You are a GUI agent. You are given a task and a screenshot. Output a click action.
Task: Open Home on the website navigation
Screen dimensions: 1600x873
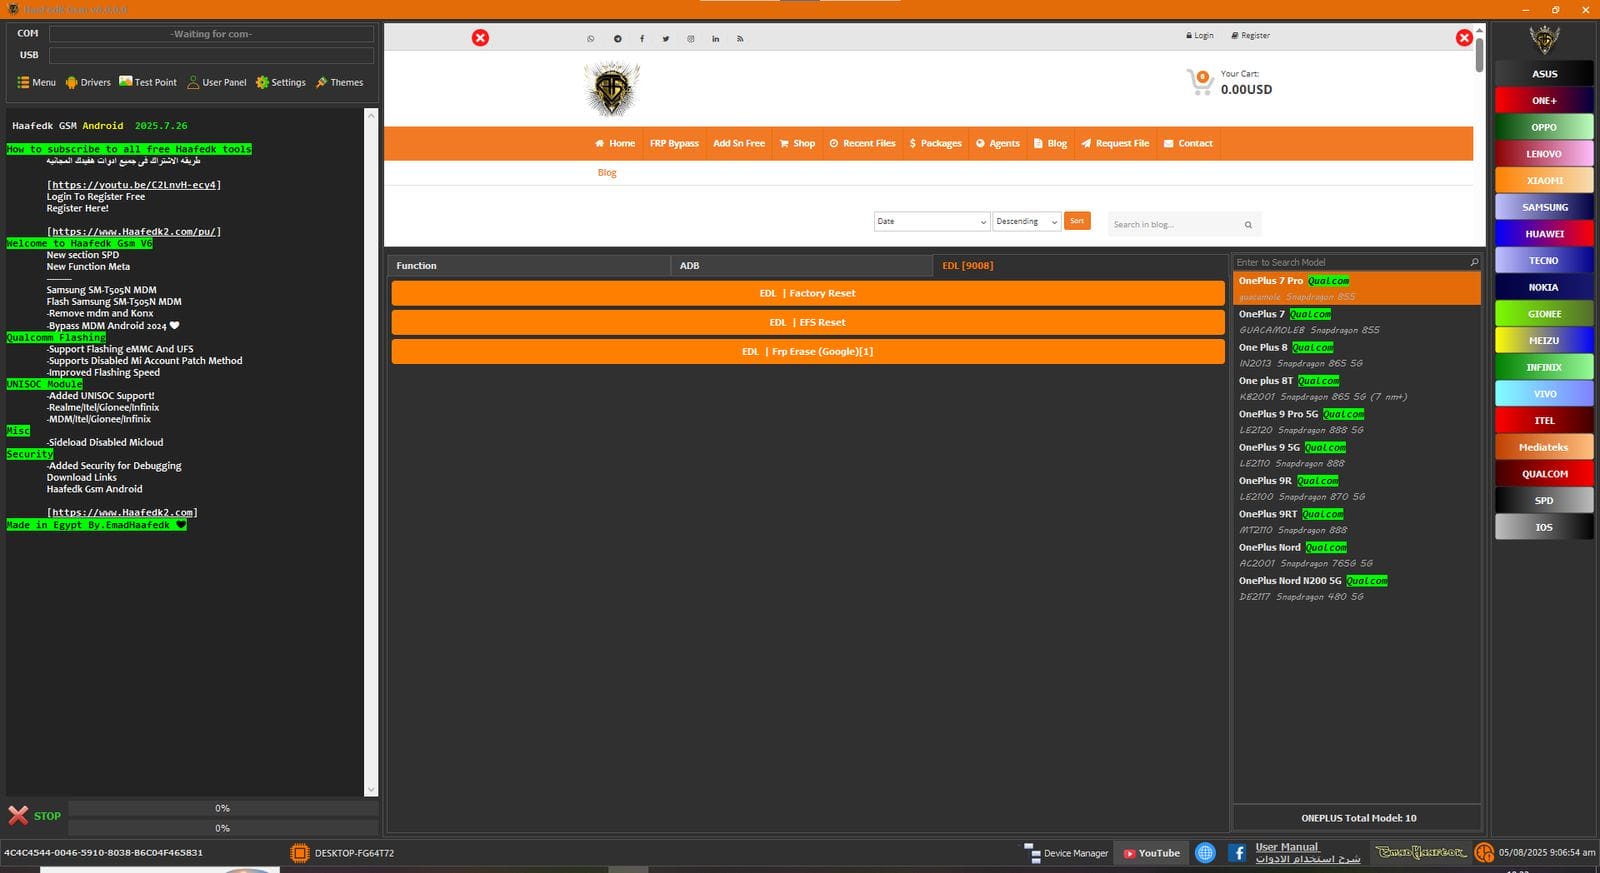(x=615, y=143)
